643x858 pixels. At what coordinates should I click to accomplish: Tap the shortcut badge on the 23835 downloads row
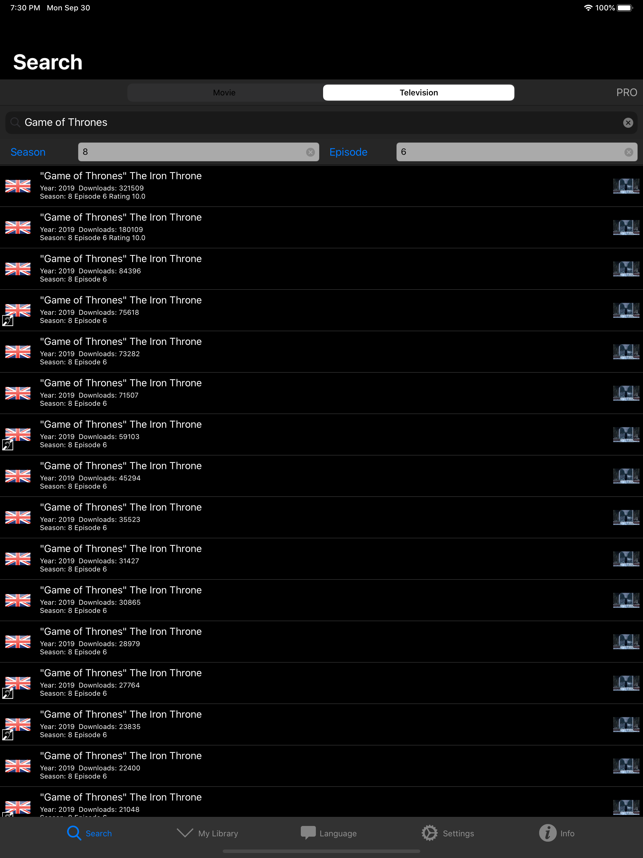7,735
